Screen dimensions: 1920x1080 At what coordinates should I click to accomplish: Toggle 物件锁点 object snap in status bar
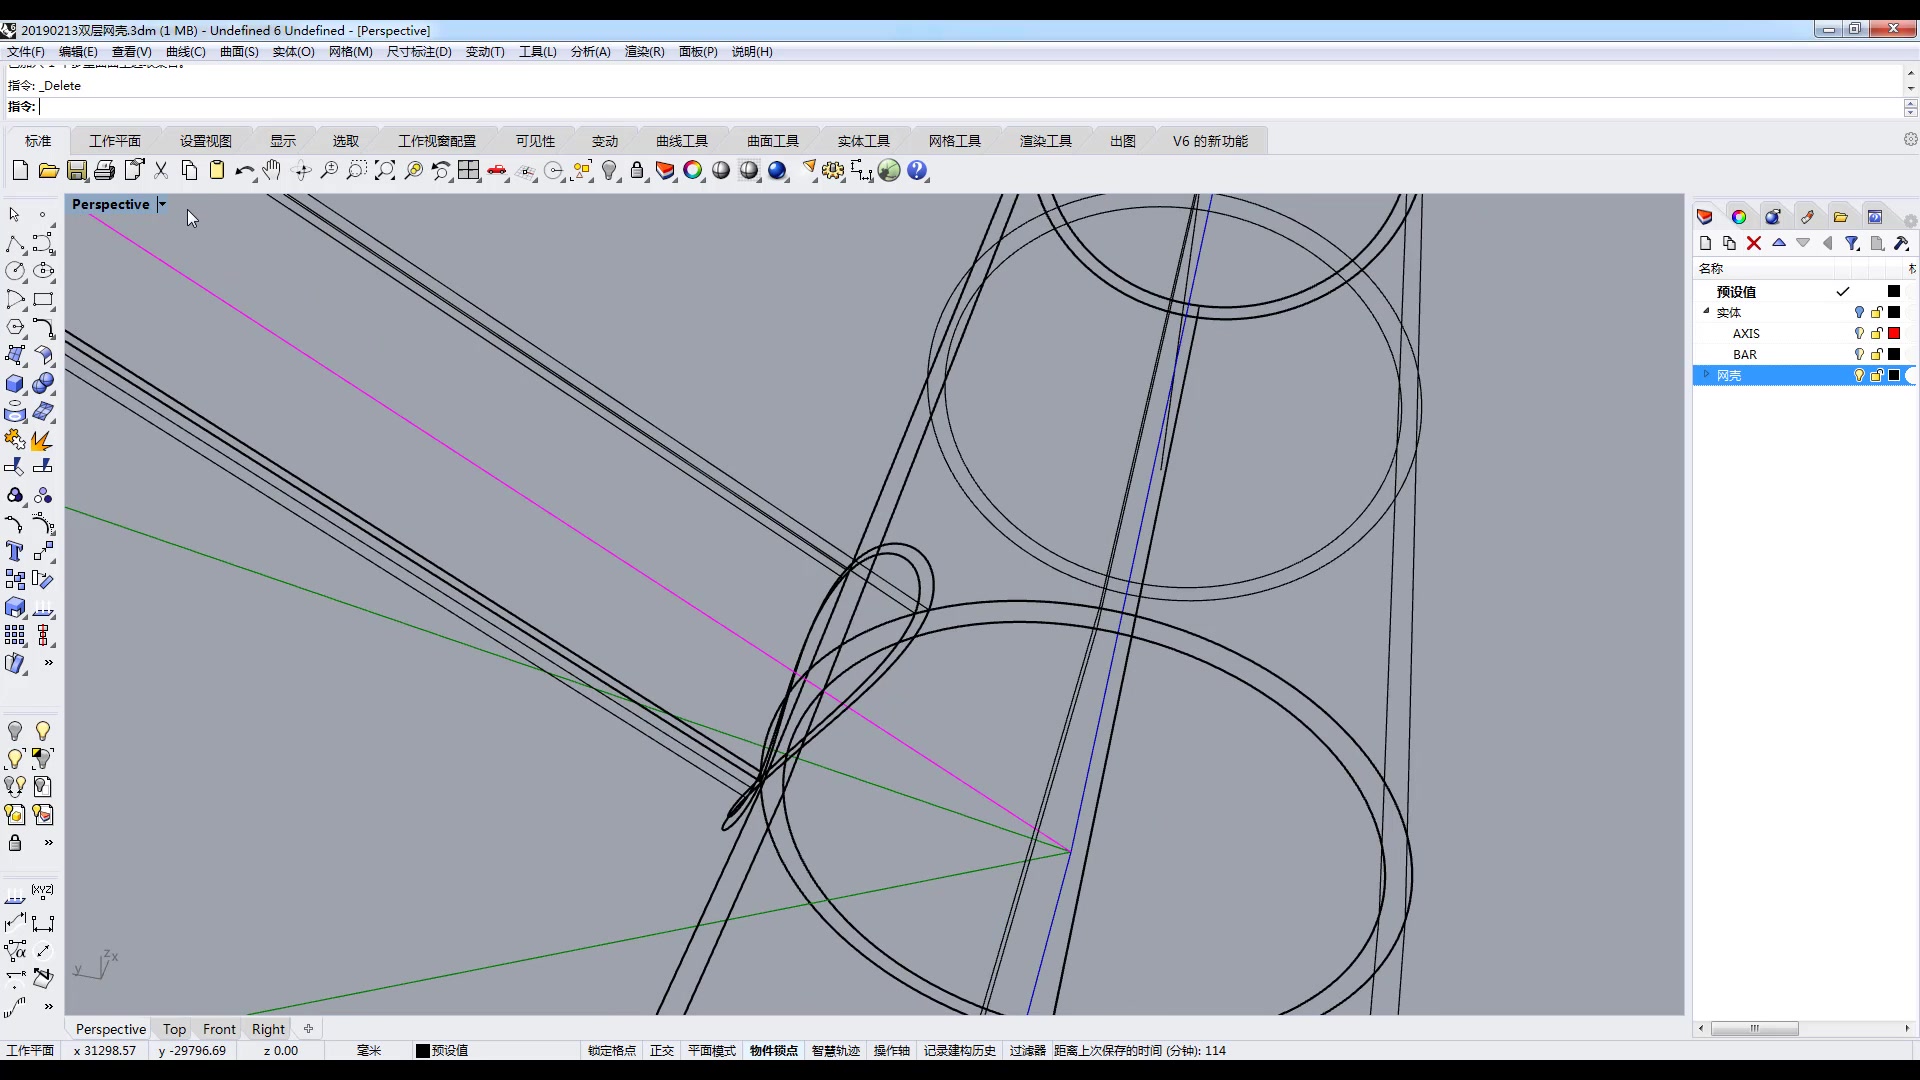click(x=773, y=1050)
